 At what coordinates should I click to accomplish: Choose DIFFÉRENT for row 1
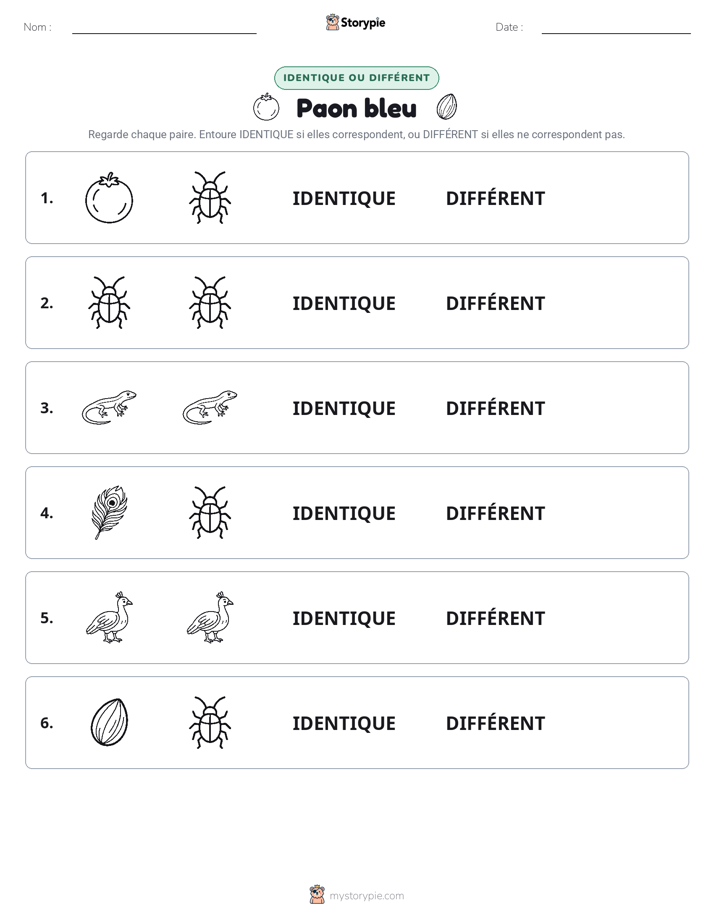point(495,199)
